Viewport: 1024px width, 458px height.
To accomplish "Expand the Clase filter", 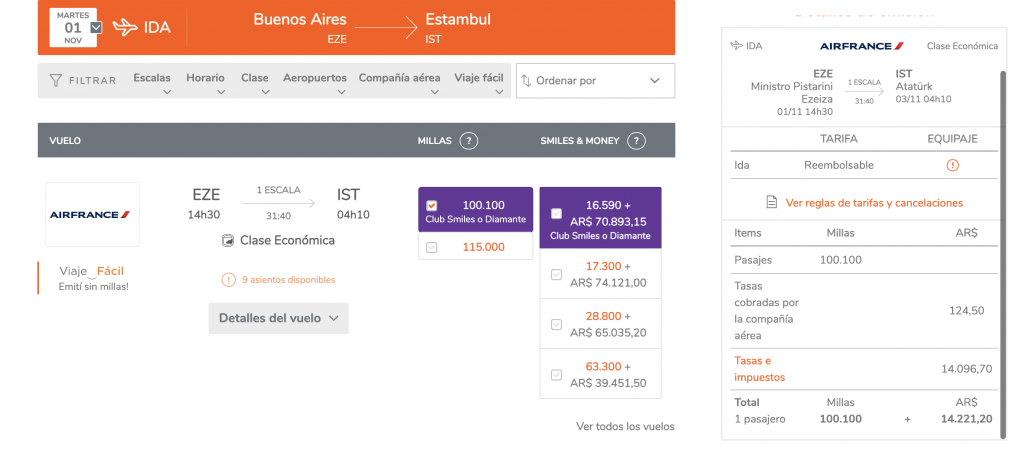I will (x=255, y=82).
